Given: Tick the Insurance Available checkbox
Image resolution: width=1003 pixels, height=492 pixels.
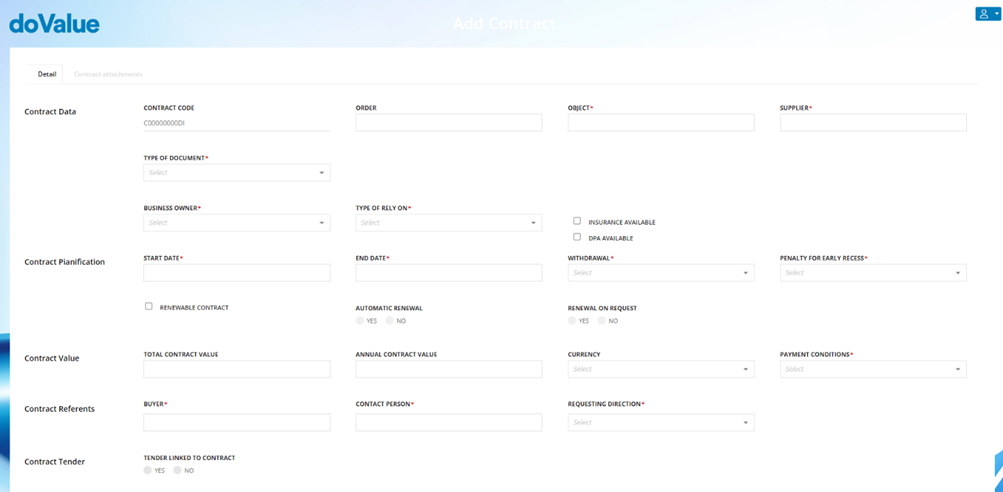Looking at the screenshot, I should (577, 221).
